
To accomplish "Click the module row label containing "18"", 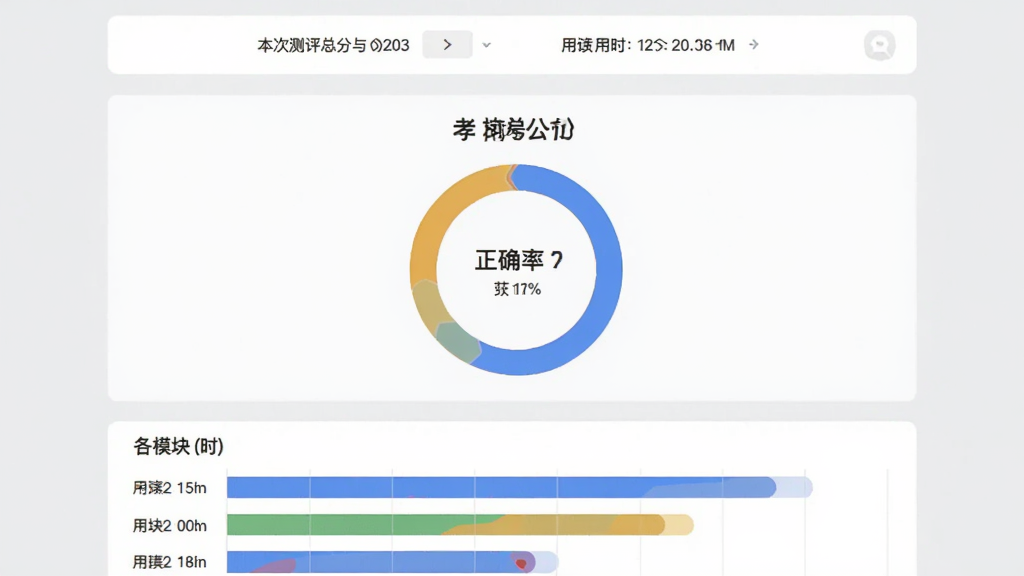I will pyautogui.click(x=170, y=562).
